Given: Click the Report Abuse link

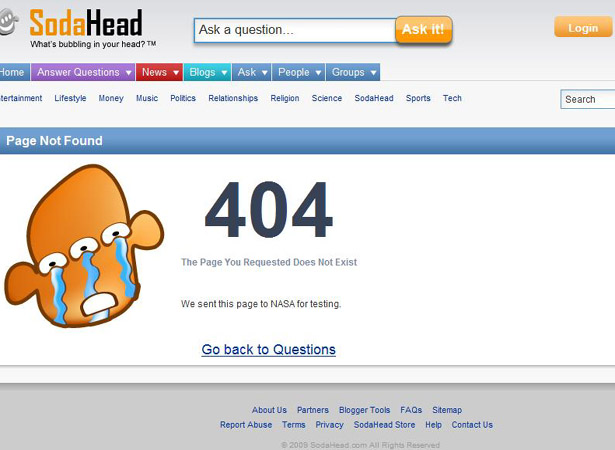Looking at the screenshot, I should [x=246, y=425].
